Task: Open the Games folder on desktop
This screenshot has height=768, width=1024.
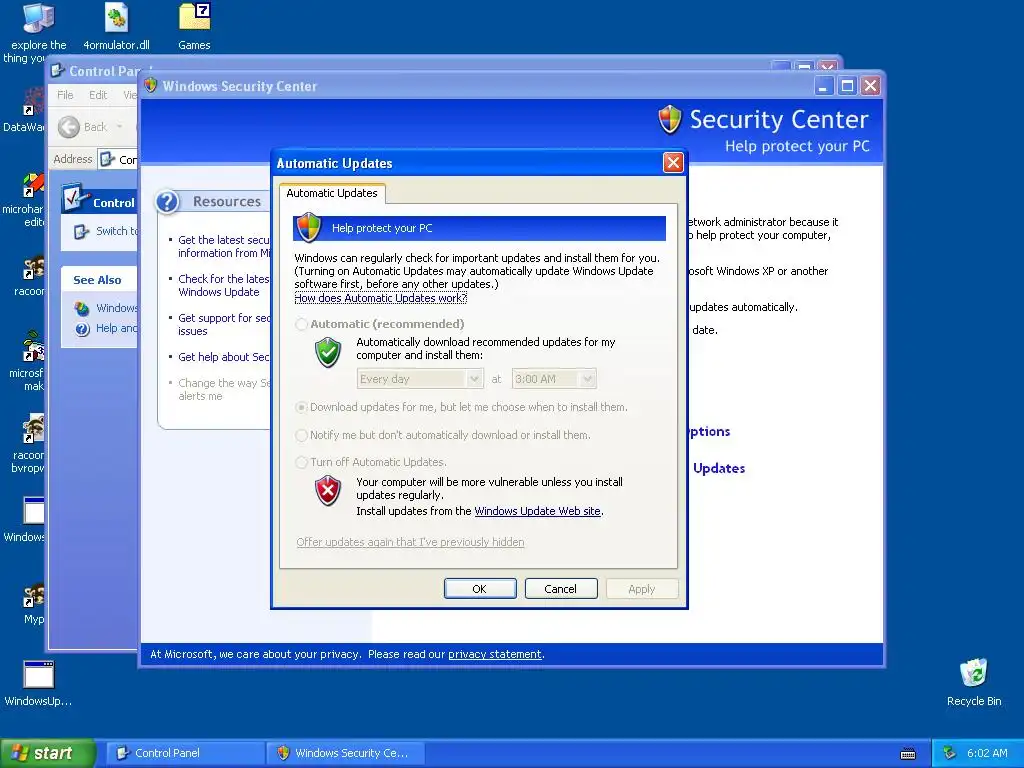Action: tap(195, 26)
